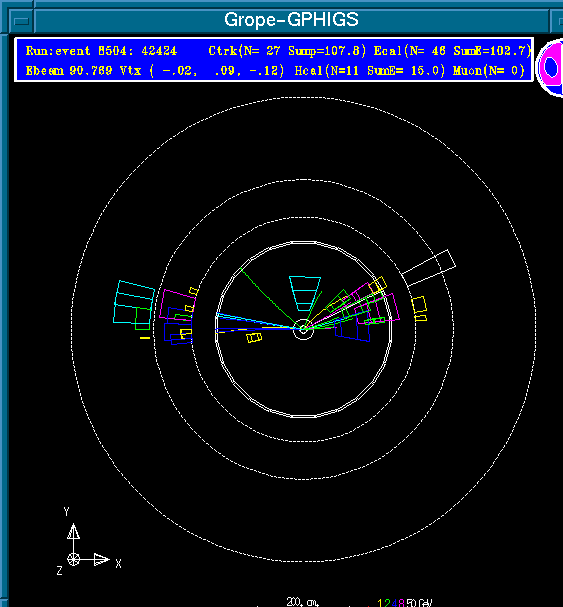Image resolution: width=563 pixels, height=607 pixels.
Task: Click the yellow 1 GeV energy legend digit
Action: [380, 603]
